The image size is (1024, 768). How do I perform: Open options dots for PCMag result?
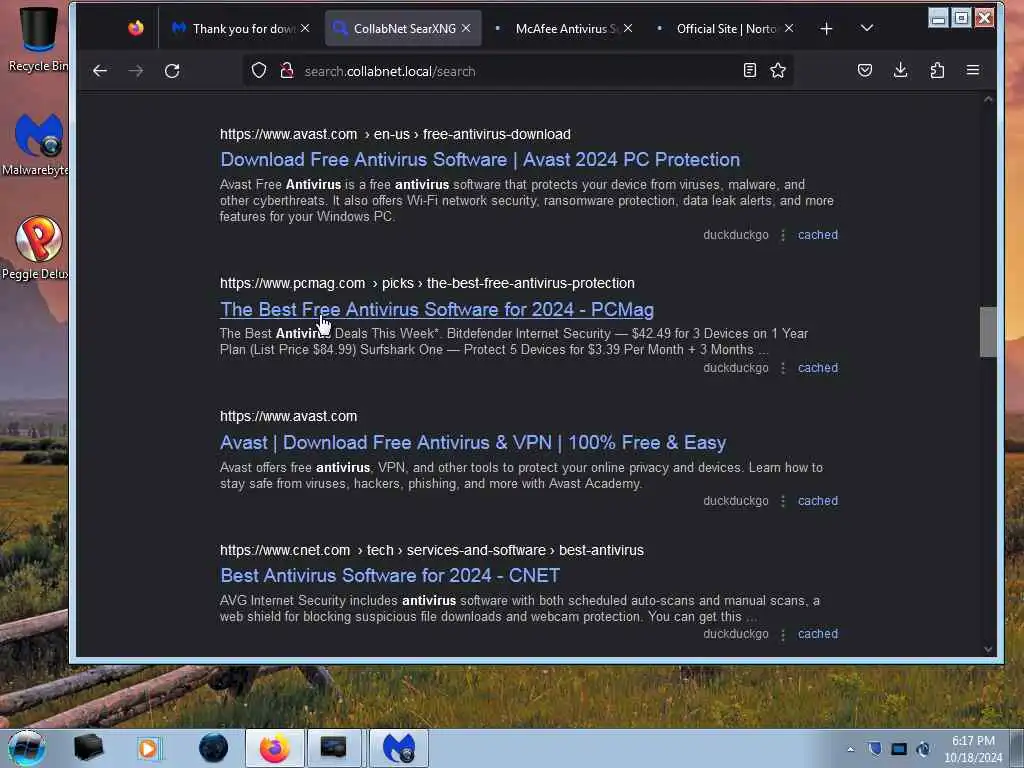coord(783,368)
